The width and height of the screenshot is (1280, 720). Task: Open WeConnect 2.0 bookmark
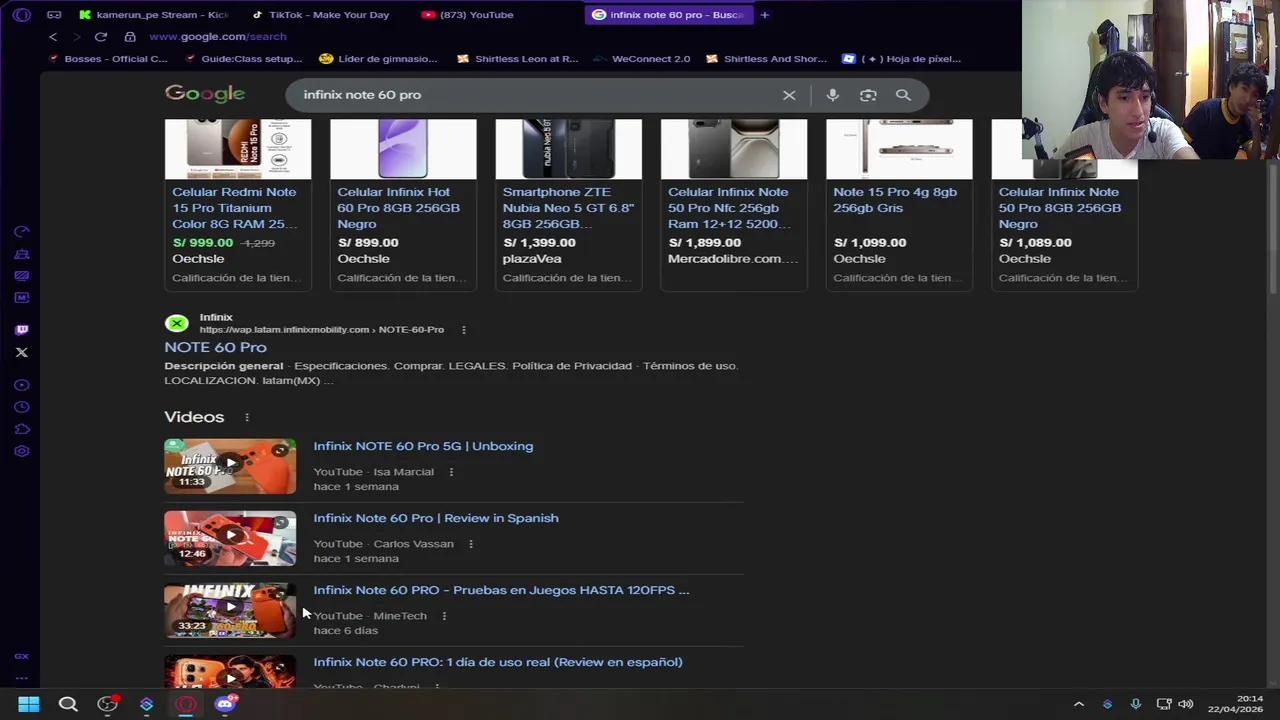(x=641, y=59)
